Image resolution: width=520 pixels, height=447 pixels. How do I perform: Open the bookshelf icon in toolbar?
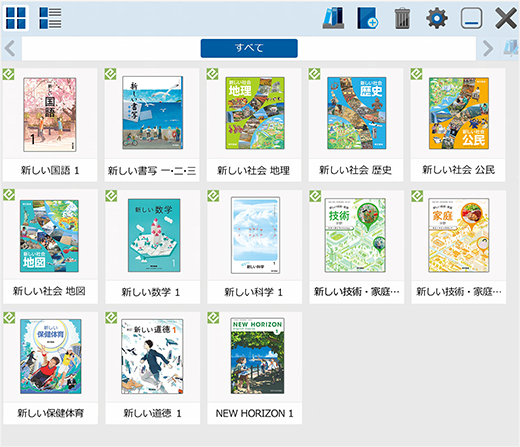(x=333, y=18)
